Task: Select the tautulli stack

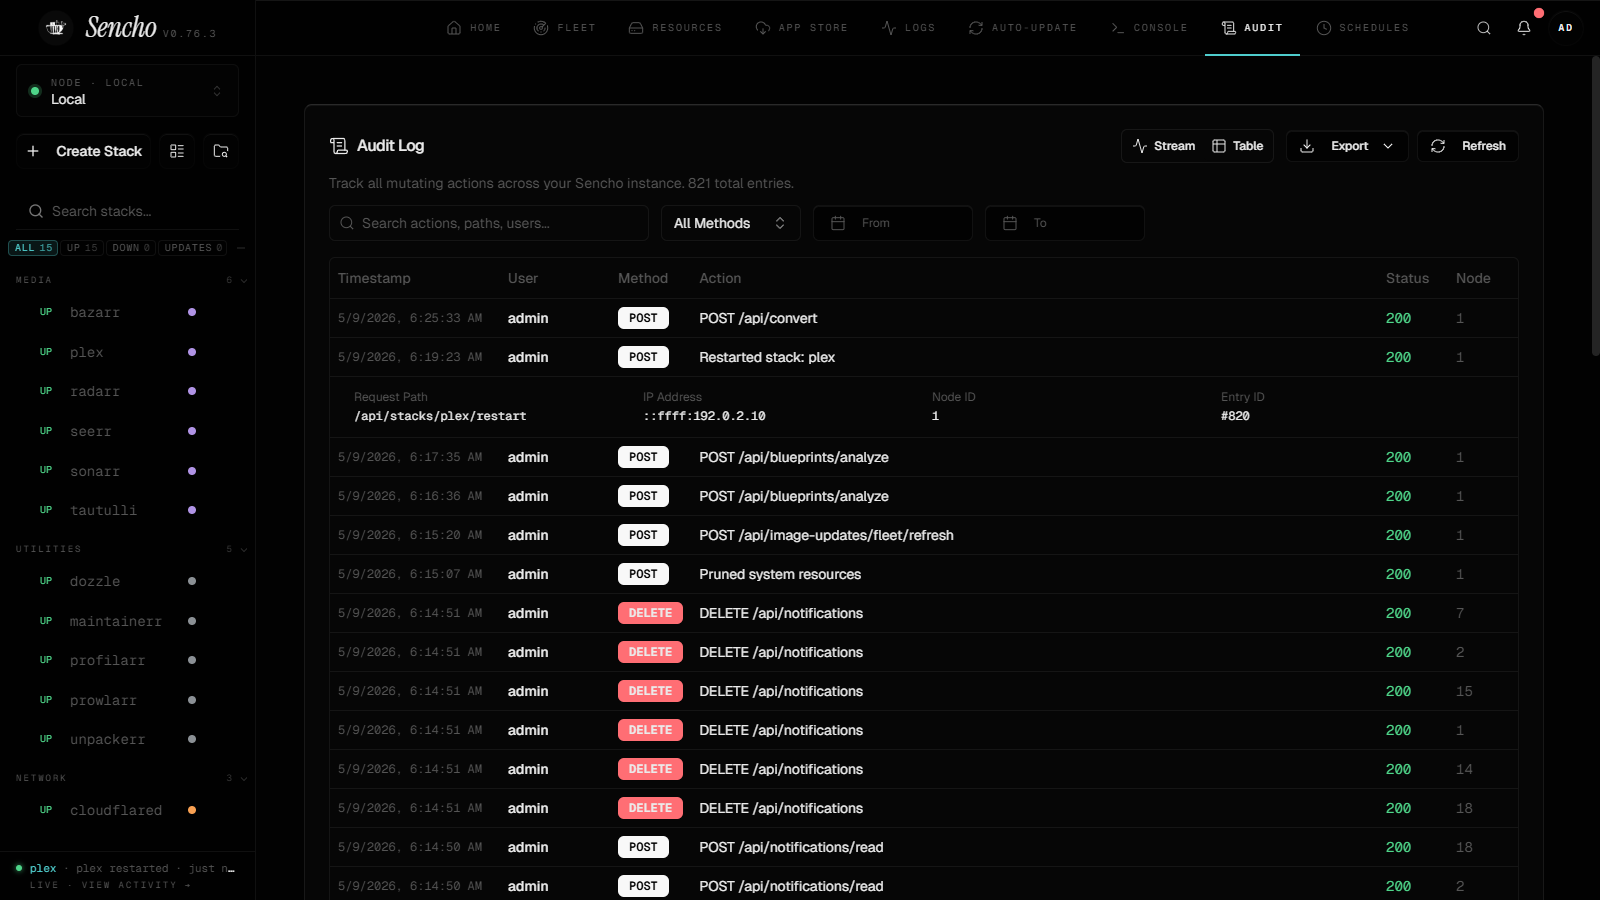Action: pos(127,510)
